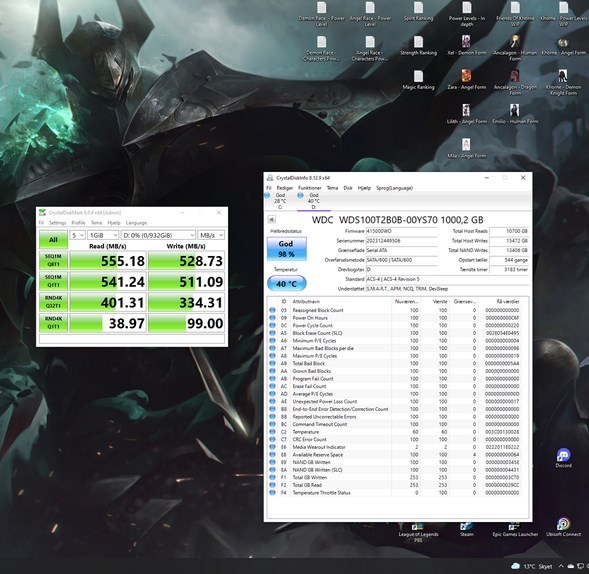Select the Ancalagon - Human Form image
This screenshot has width=589, height=574.
pyautogui.click(x=515, y=48)
